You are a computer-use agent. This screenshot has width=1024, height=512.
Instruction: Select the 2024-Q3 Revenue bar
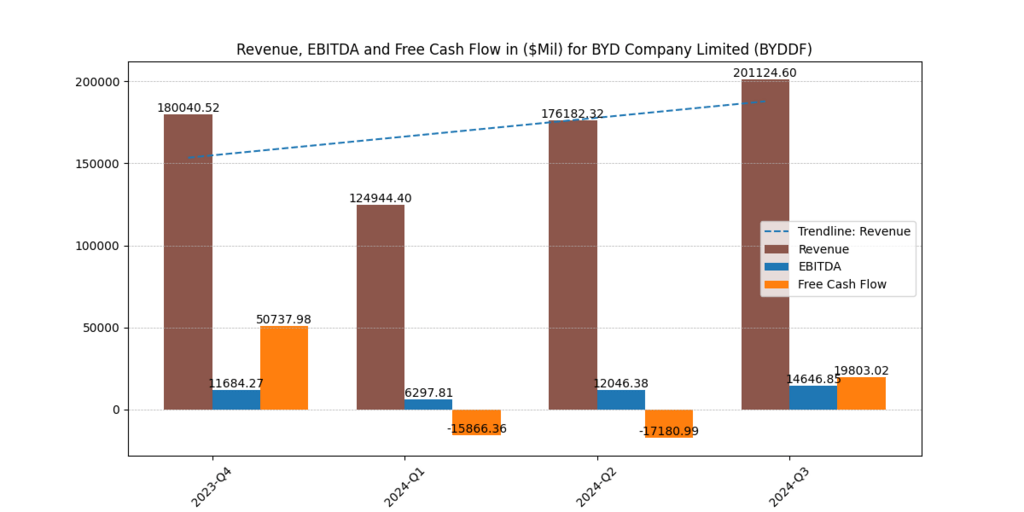(x=765, y=245)
